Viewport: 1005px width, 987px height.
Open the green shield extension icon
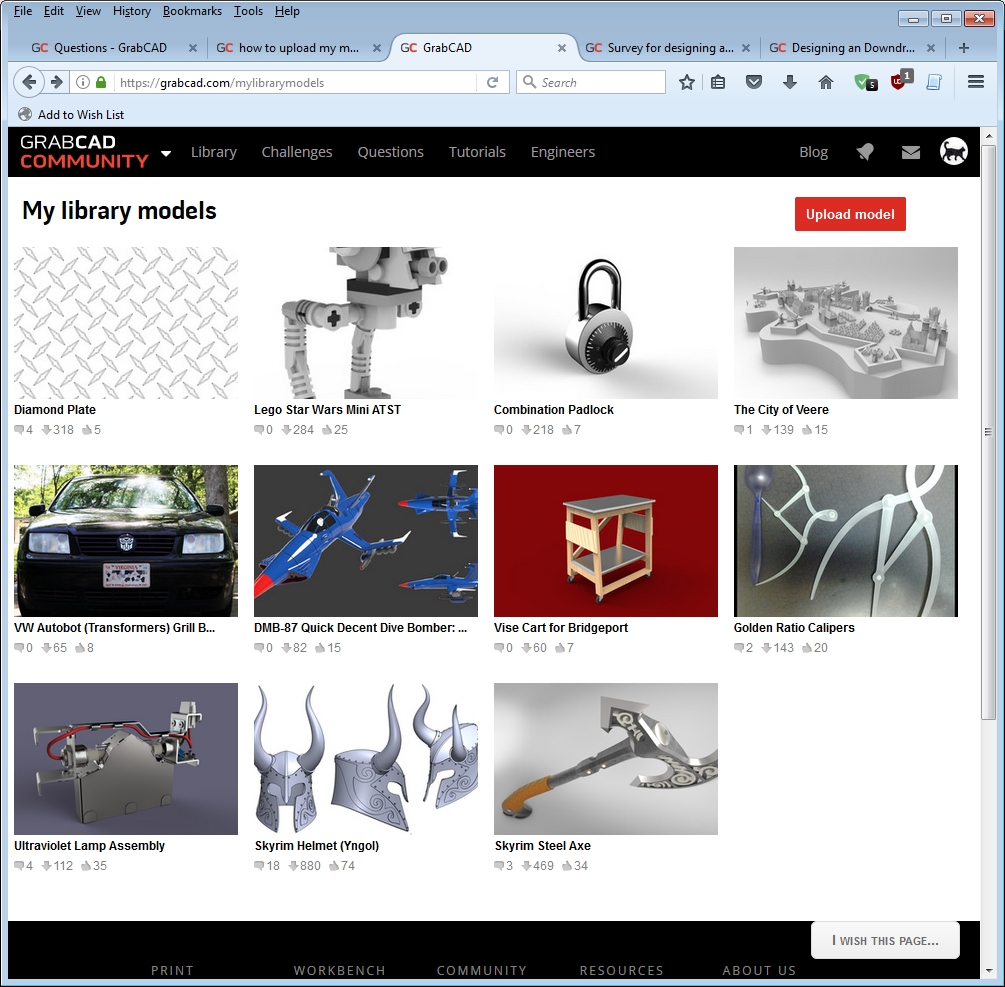point(865,82)
